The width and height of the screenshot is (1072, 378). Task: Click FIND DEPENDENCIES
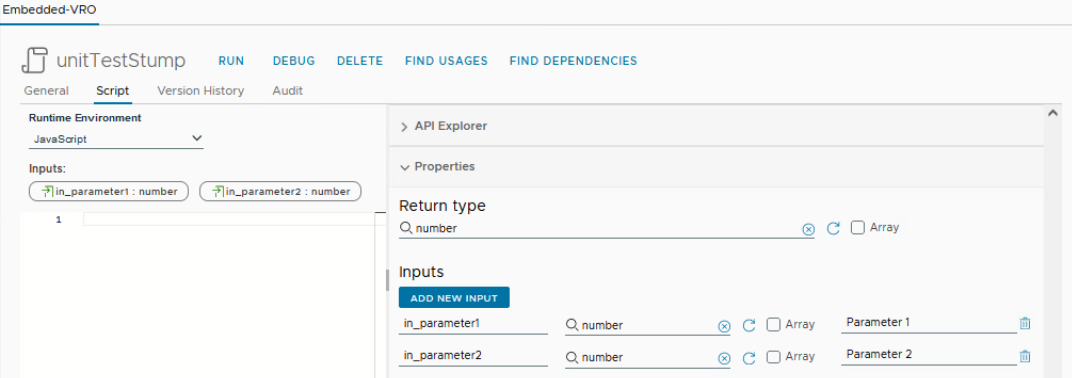coord(573,61)
